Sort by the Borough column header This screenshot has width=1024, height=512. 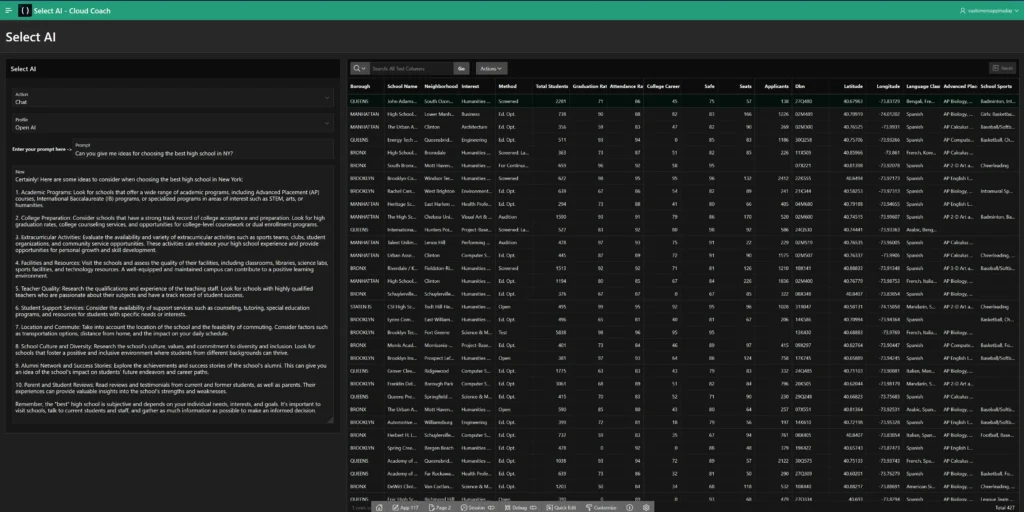359,87
